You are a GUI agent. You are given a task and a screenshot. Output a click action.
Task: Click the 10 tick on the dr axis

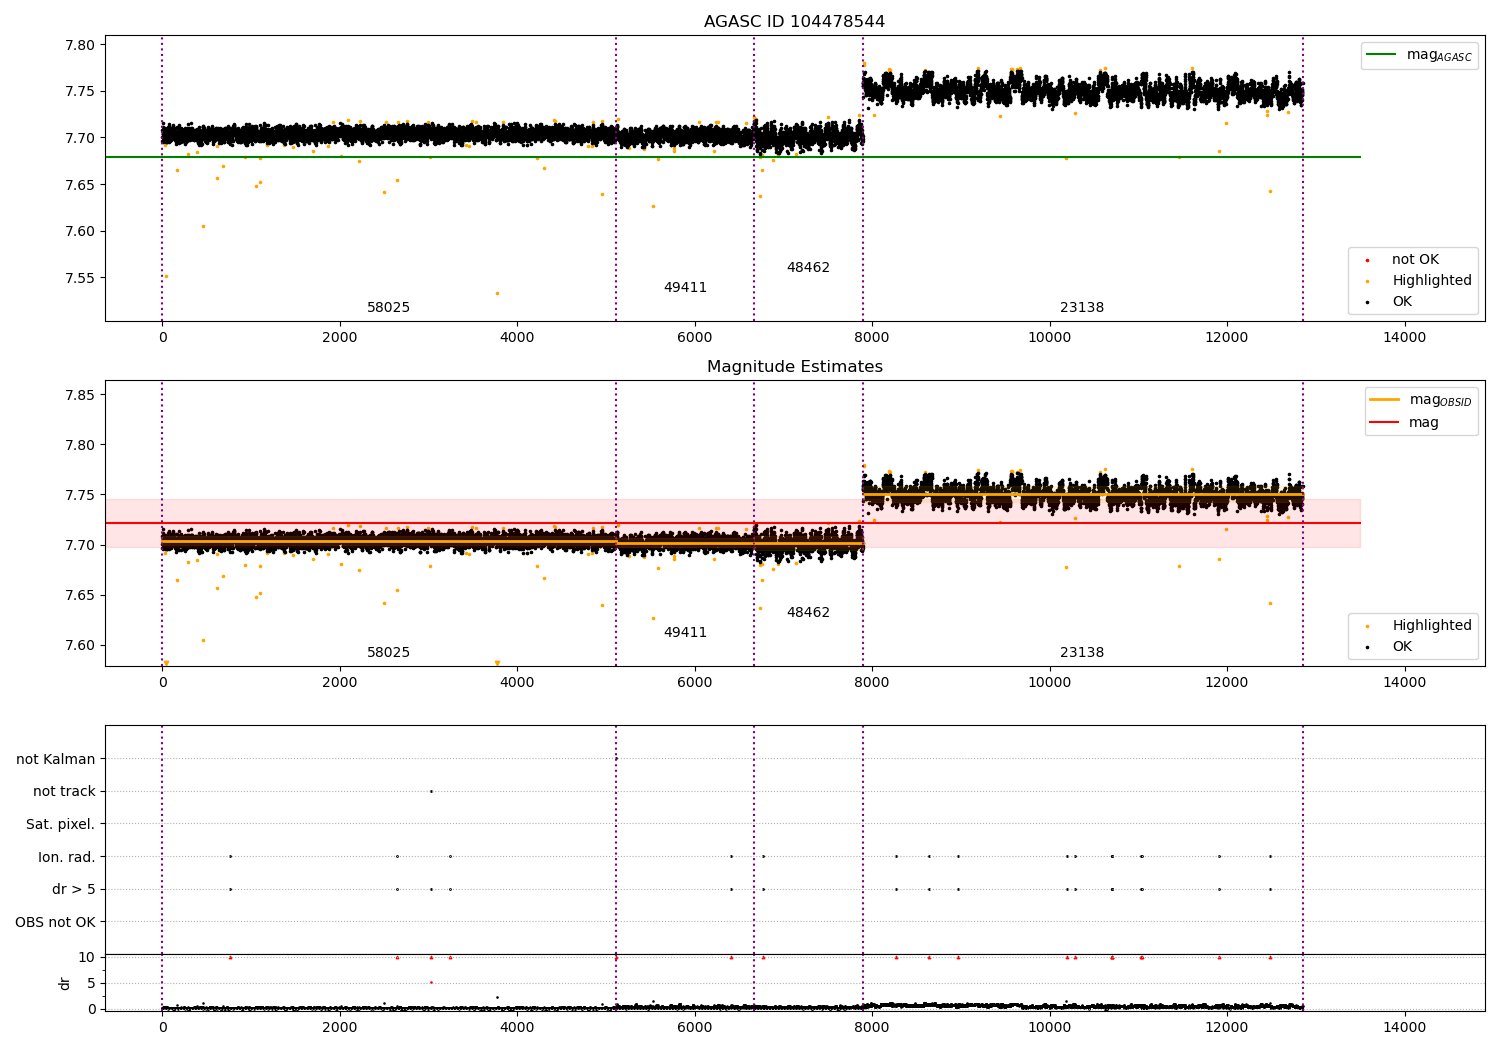pos(88,957)
